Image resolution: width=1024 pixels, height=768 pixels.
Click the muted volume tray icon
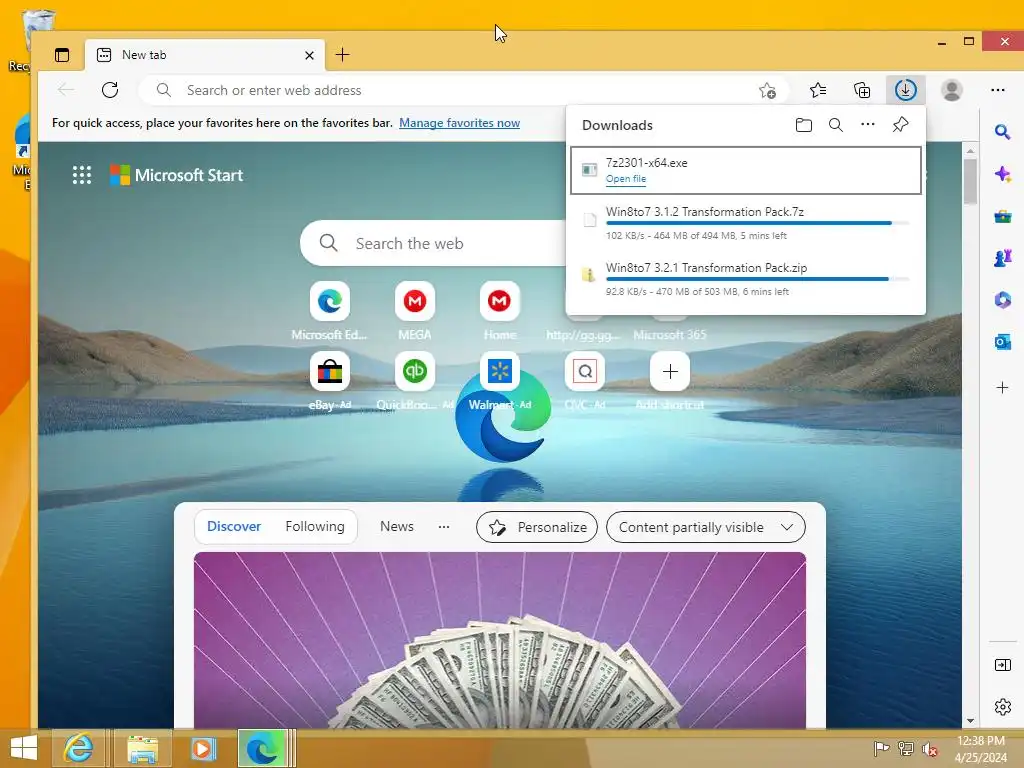pyautogui.click(x=929, y=749)
